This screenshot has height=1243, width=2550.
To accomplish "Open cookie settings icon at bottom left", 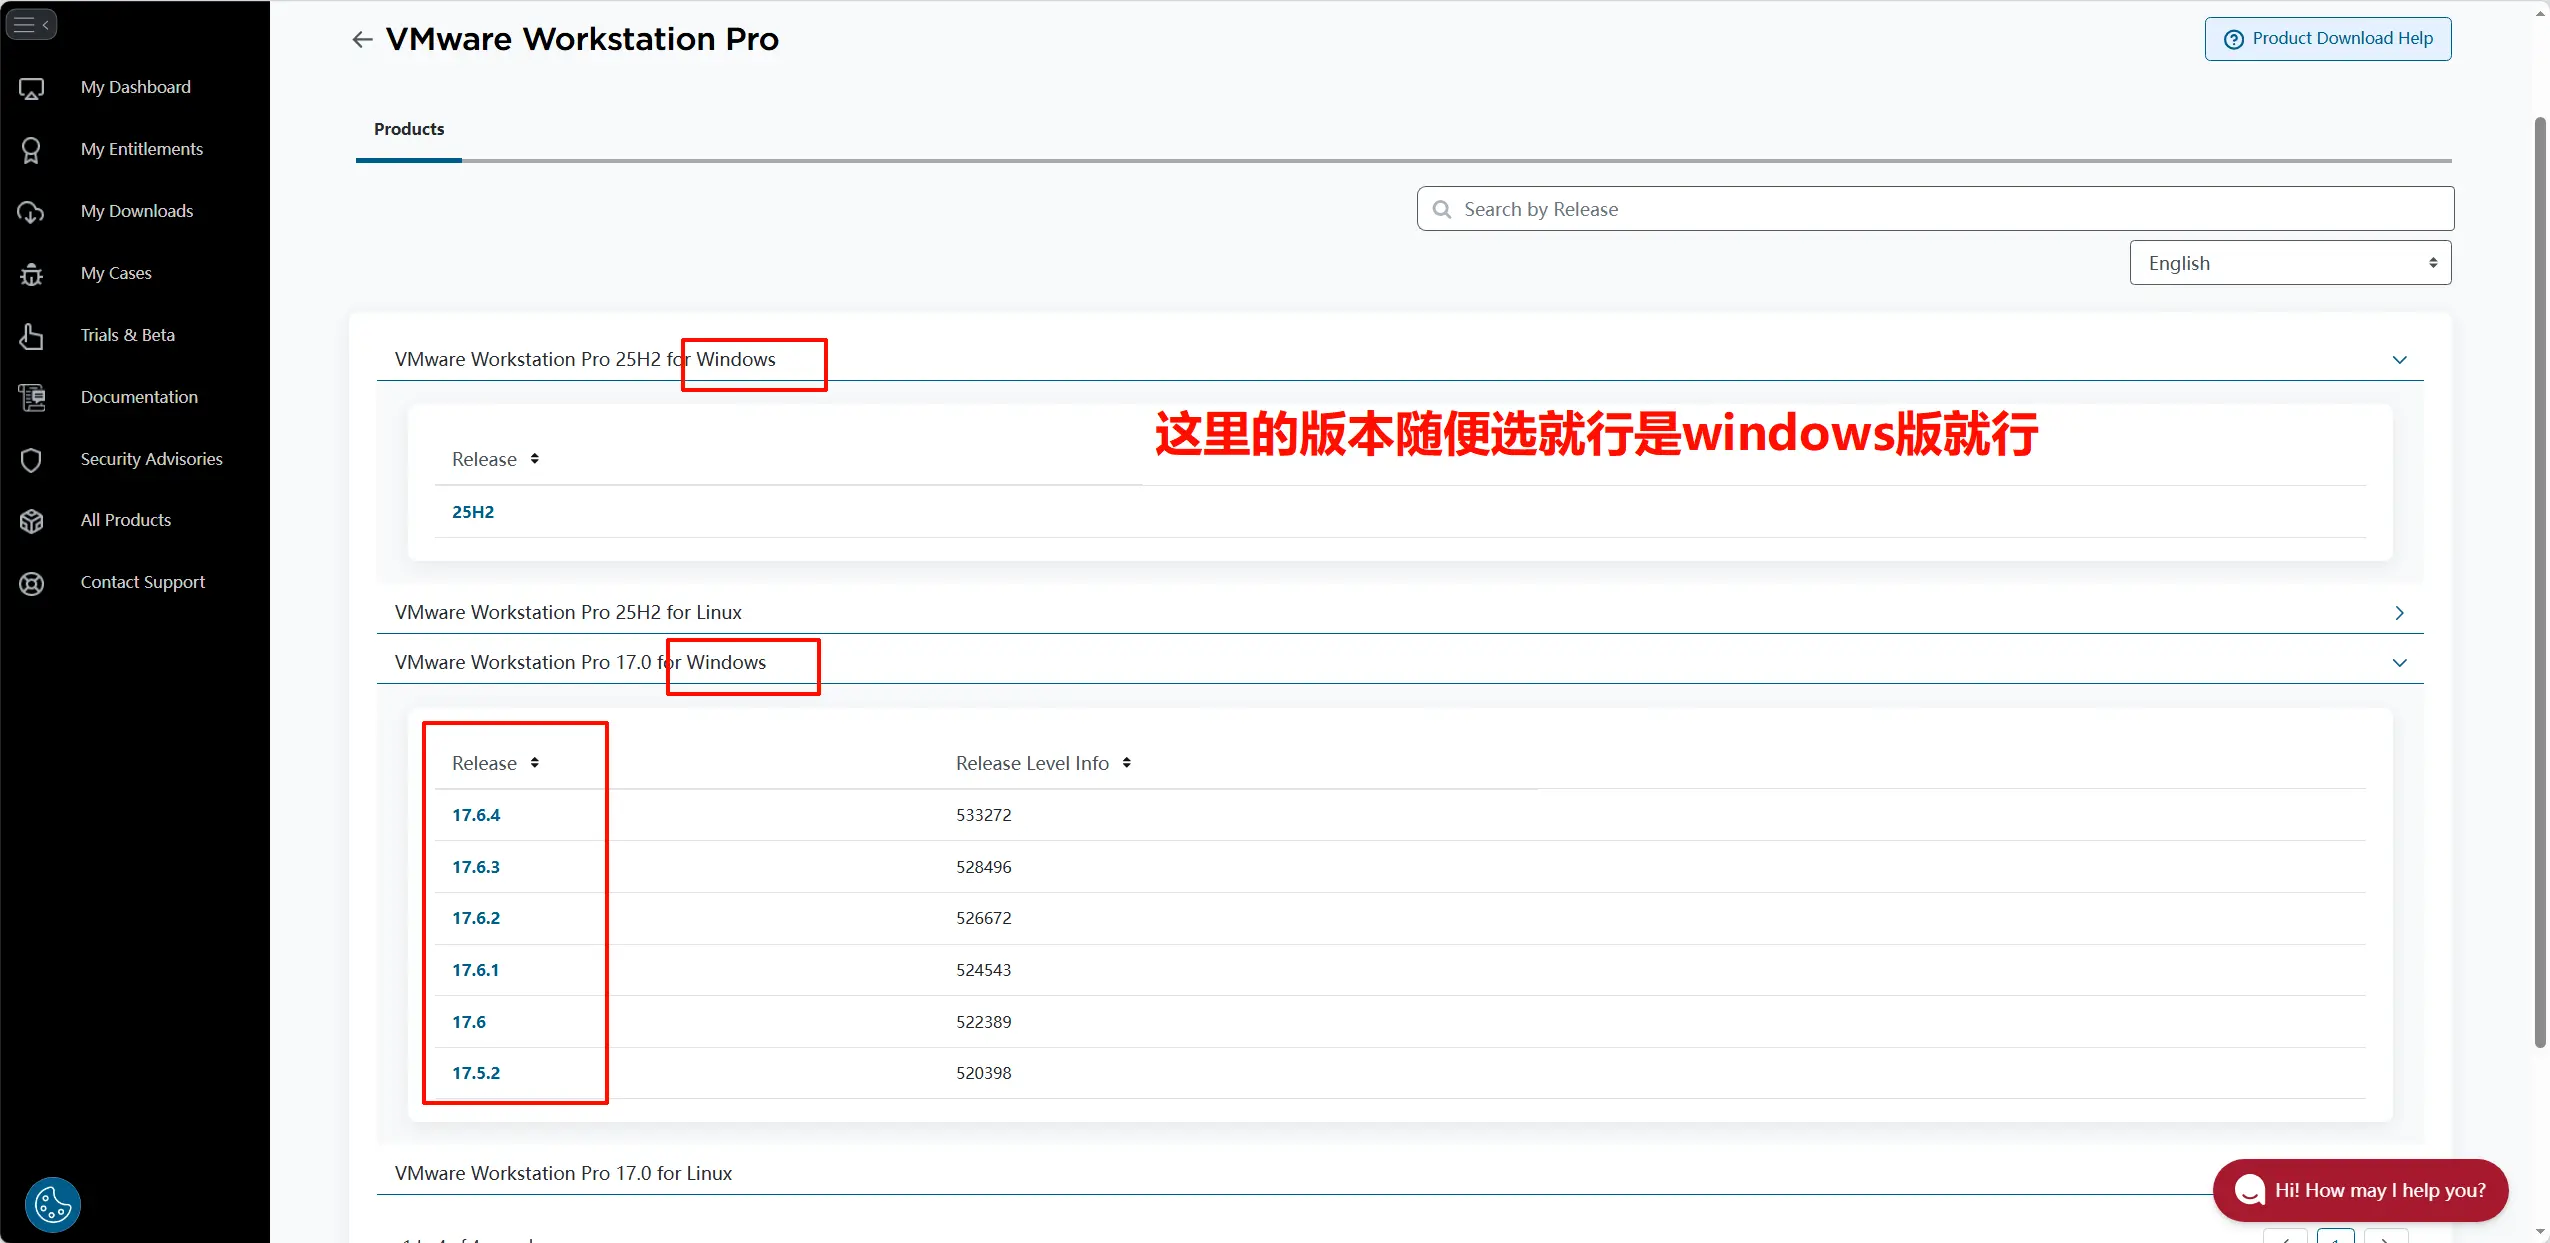I will pyautogui.click(x=52, y=1205).
